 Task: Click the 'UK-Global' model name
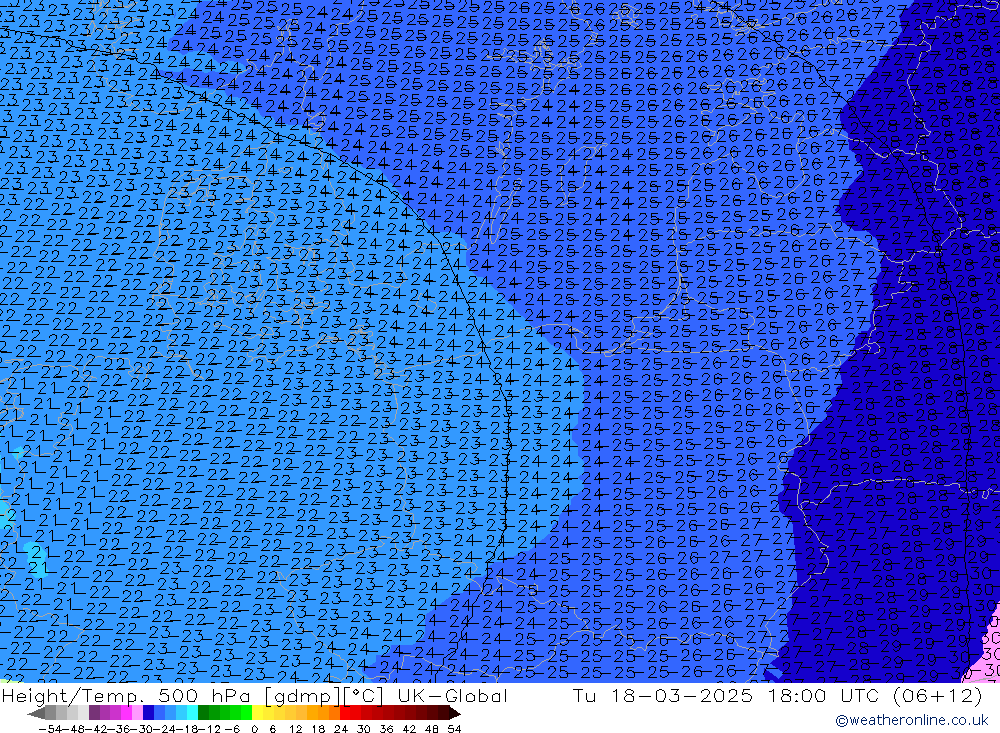[452, 696]
